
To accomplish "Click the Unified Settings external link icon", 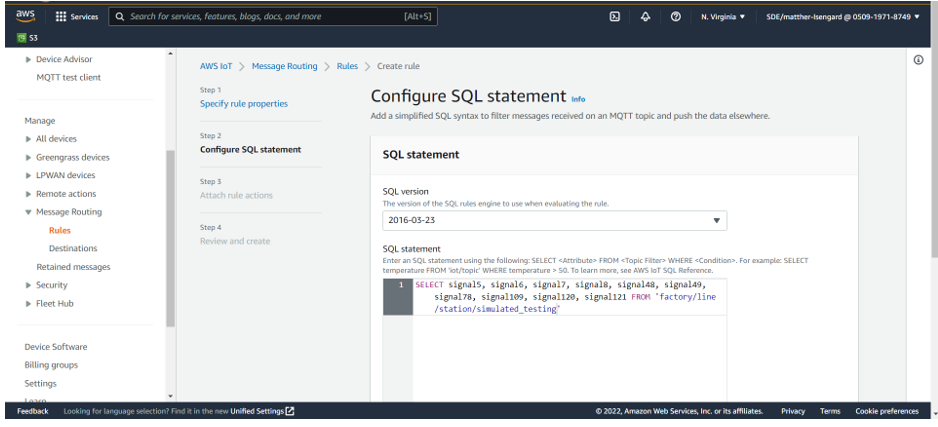I will coord(290,411).
